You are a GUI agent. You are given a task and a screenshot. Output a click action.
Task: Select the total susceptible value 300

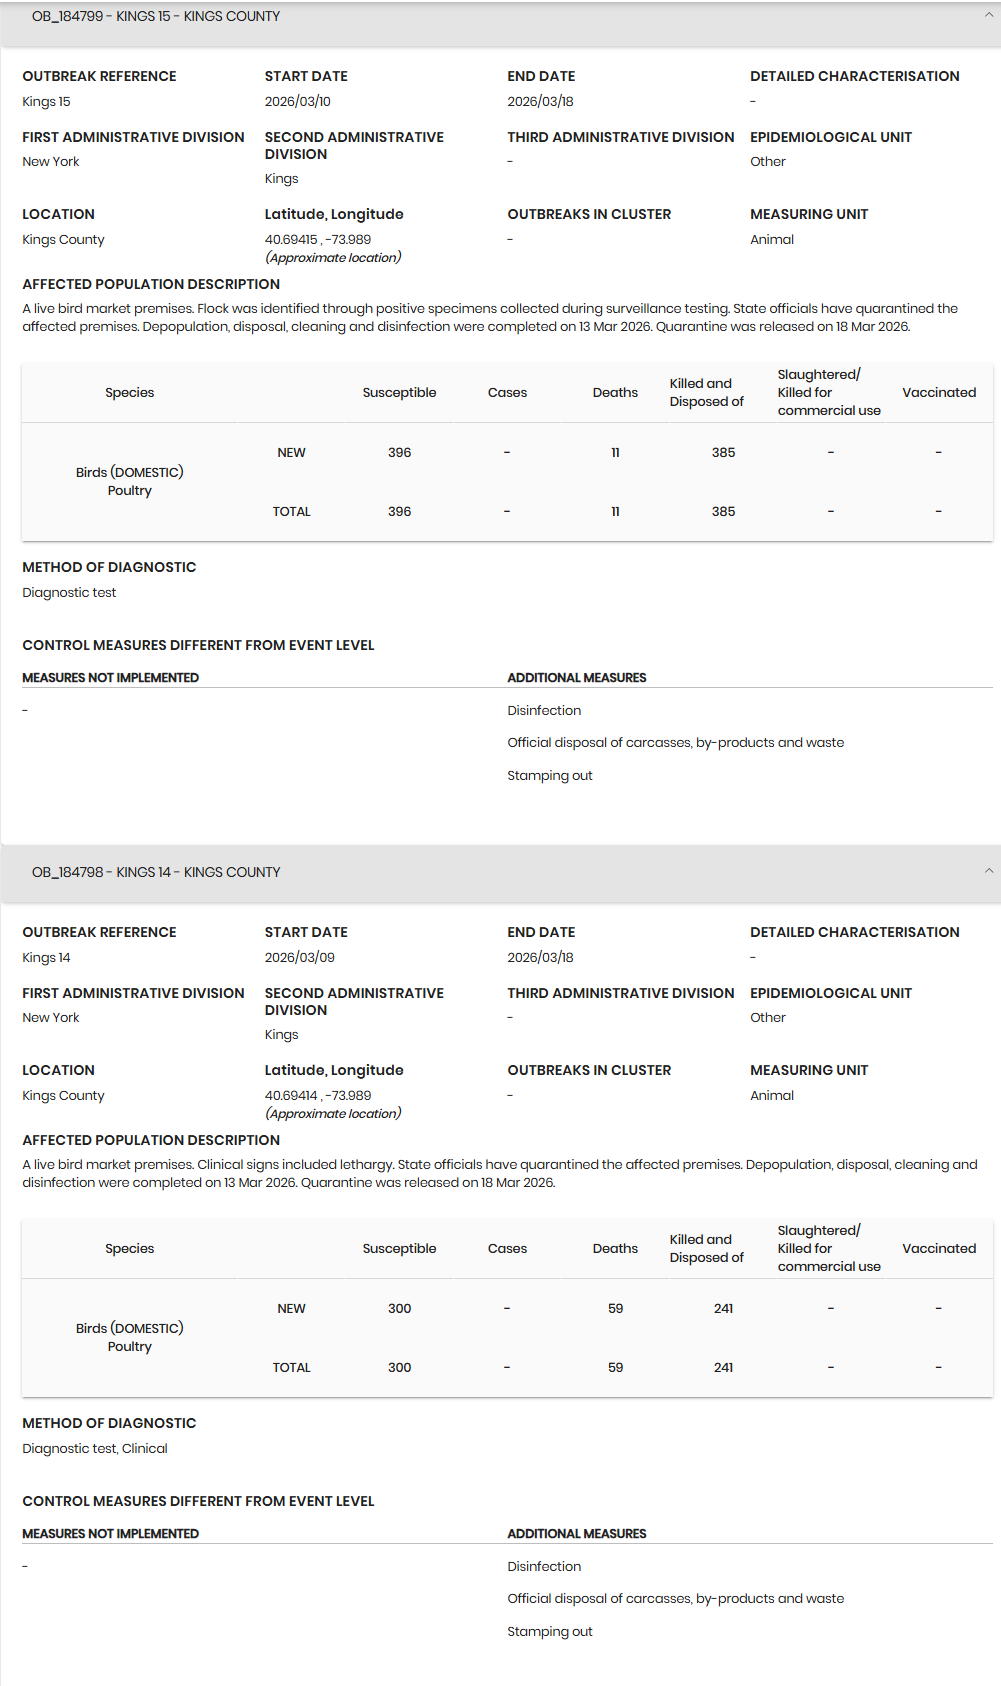399,1367
